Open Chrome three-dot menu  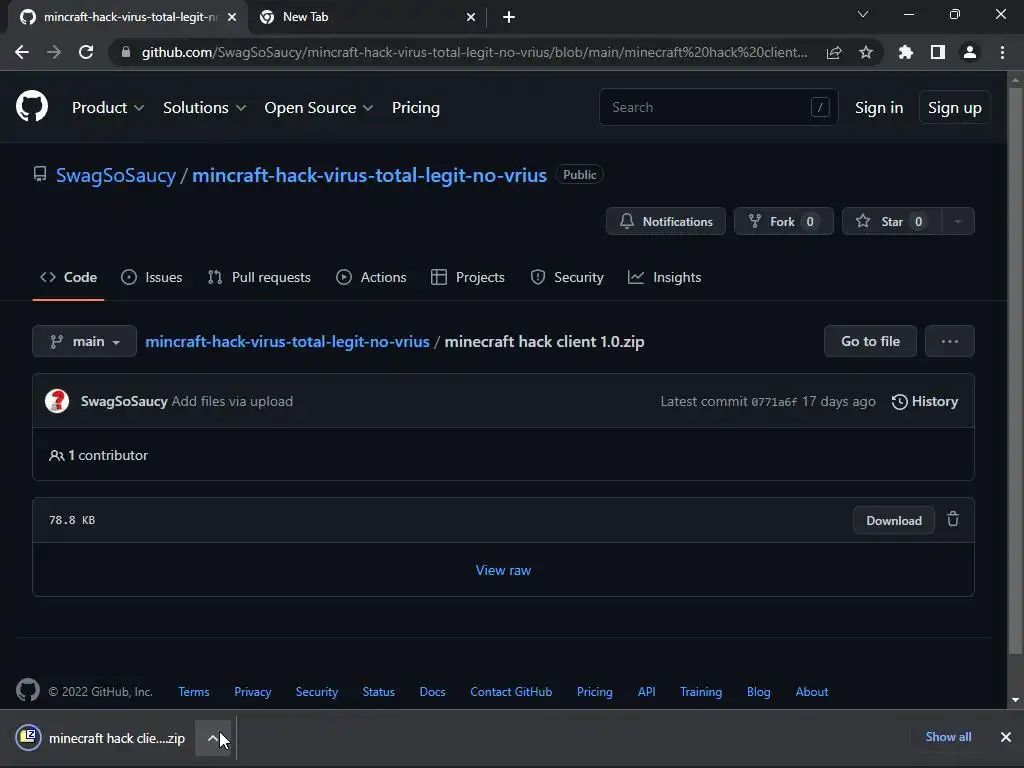pyautogui.click(x=1002, y=52)
